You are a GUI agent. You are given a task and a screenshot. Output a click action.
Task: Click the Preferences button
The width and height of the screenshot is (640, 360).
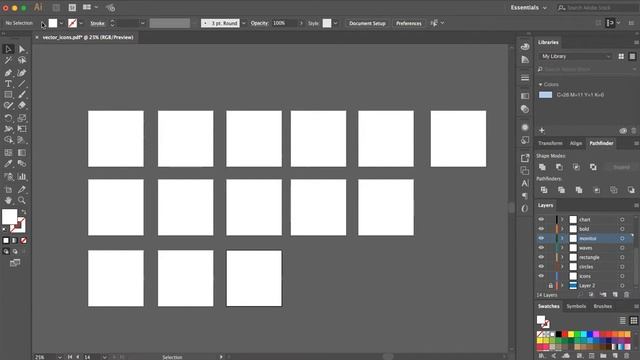tap(409, 23)
